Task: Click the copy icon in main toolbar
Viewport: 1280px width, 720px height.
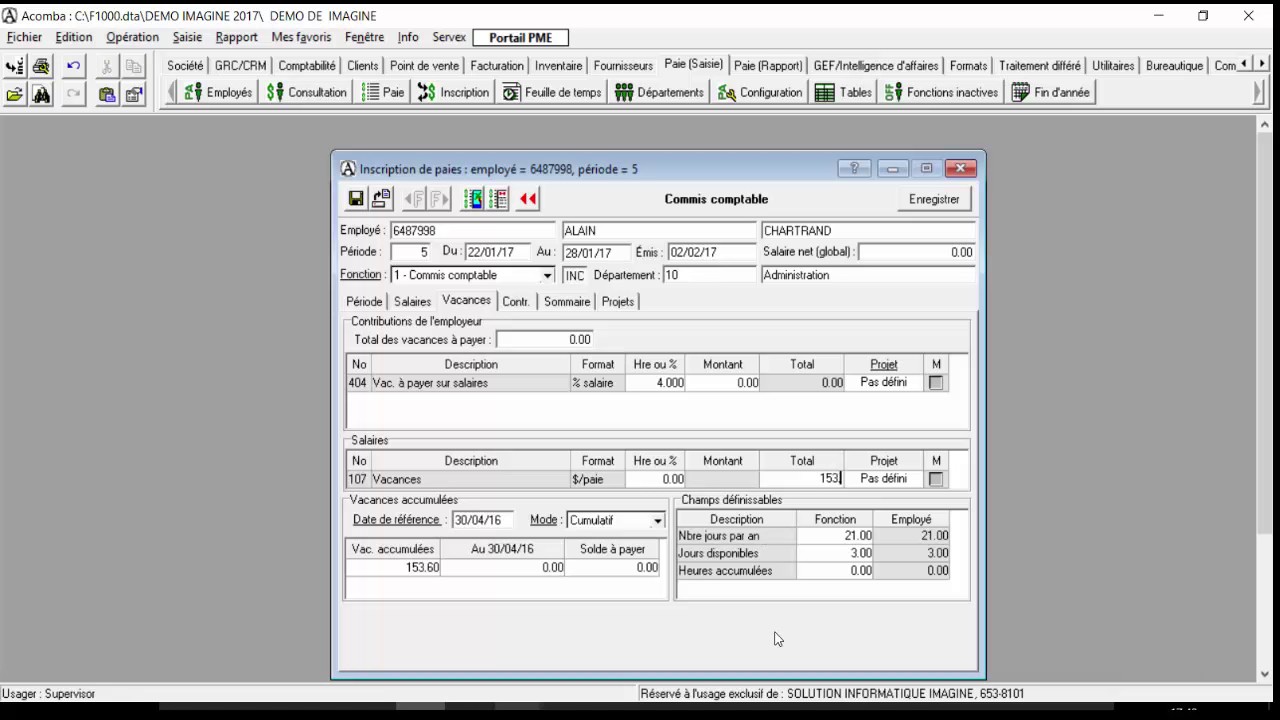Action: 133,66
